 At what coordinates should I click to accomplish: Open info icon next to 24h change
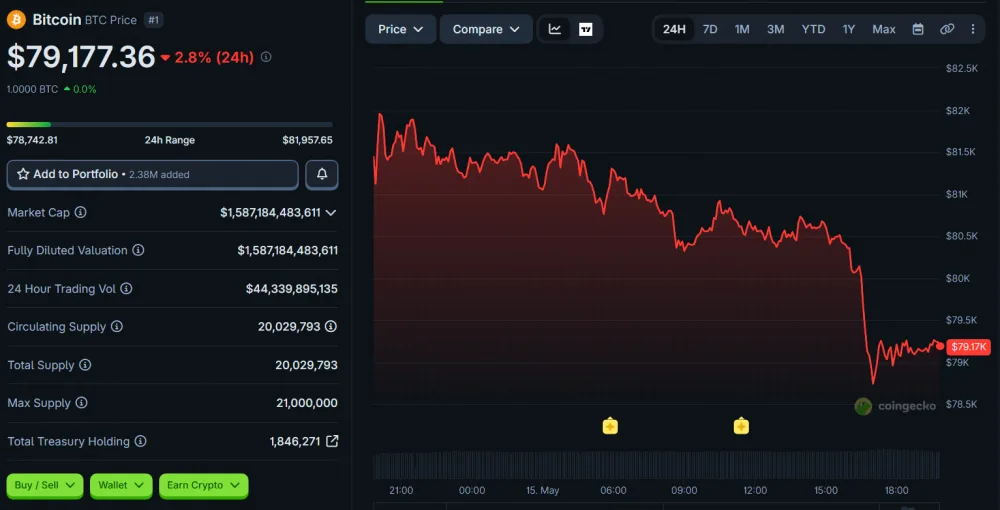pos(267,57)
